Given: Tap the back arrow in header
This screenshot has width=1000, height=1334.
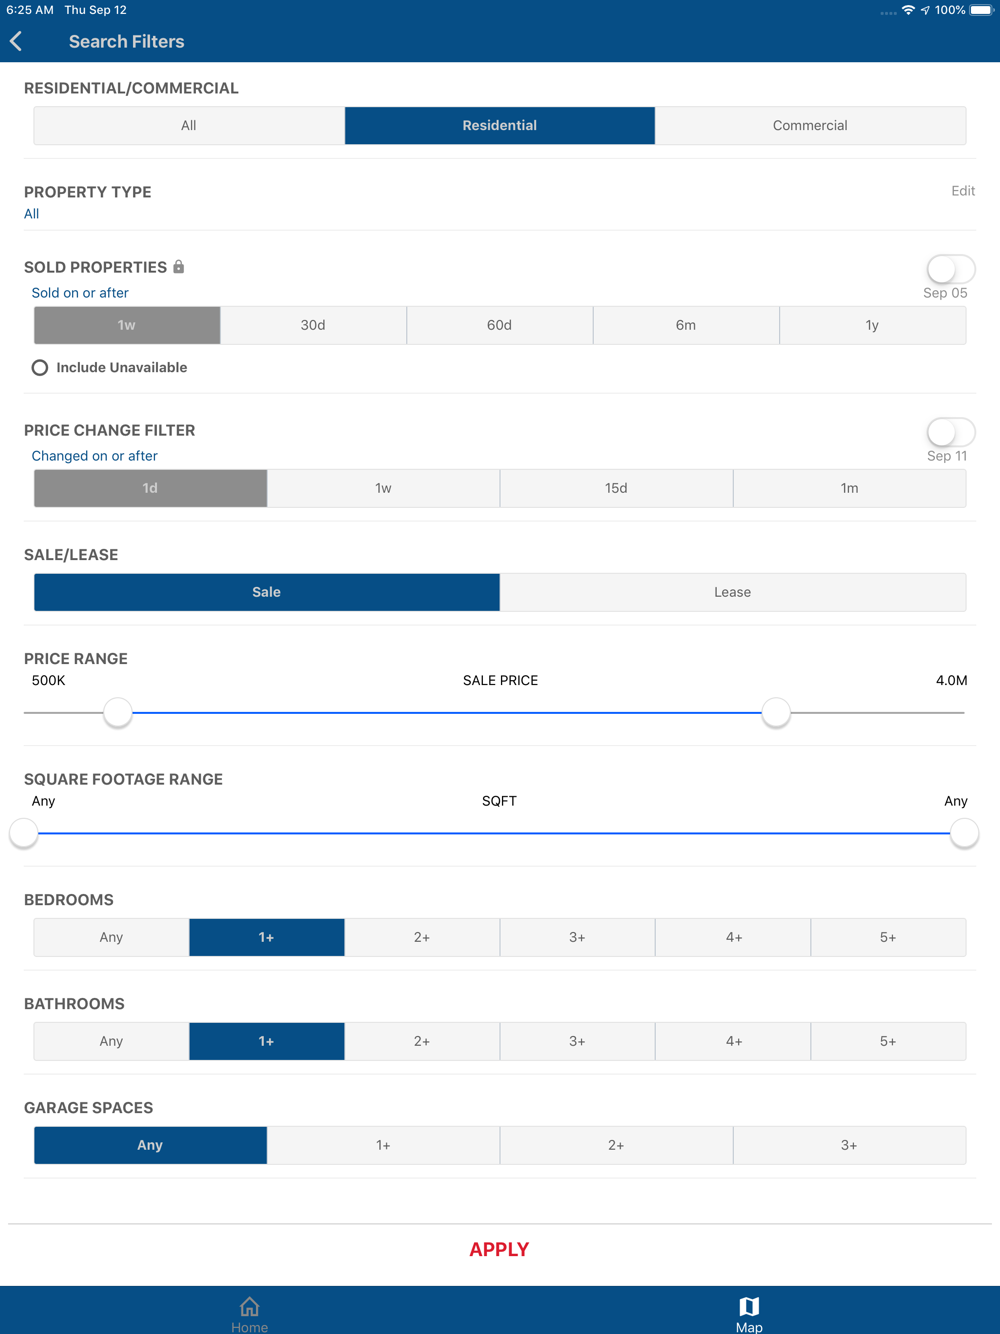Looking at the screenshot, I should 17,41.
